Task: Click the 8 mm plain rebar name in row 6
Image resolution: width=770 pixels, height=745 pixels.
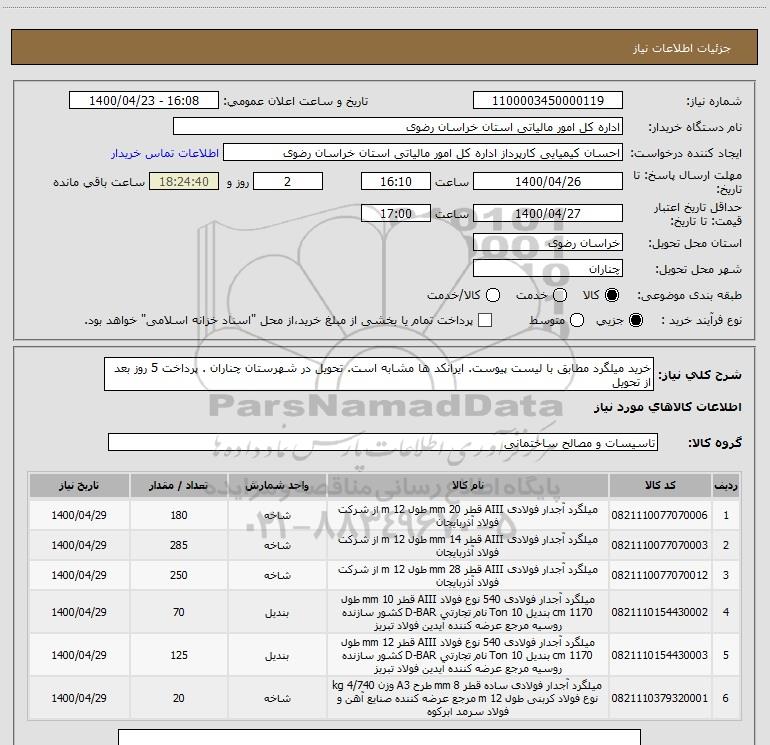Action: tap(468, 698)
